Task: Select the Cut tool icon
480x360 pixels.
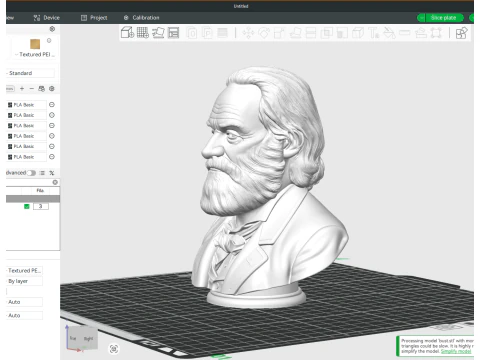Action: [x=311, y=33]
